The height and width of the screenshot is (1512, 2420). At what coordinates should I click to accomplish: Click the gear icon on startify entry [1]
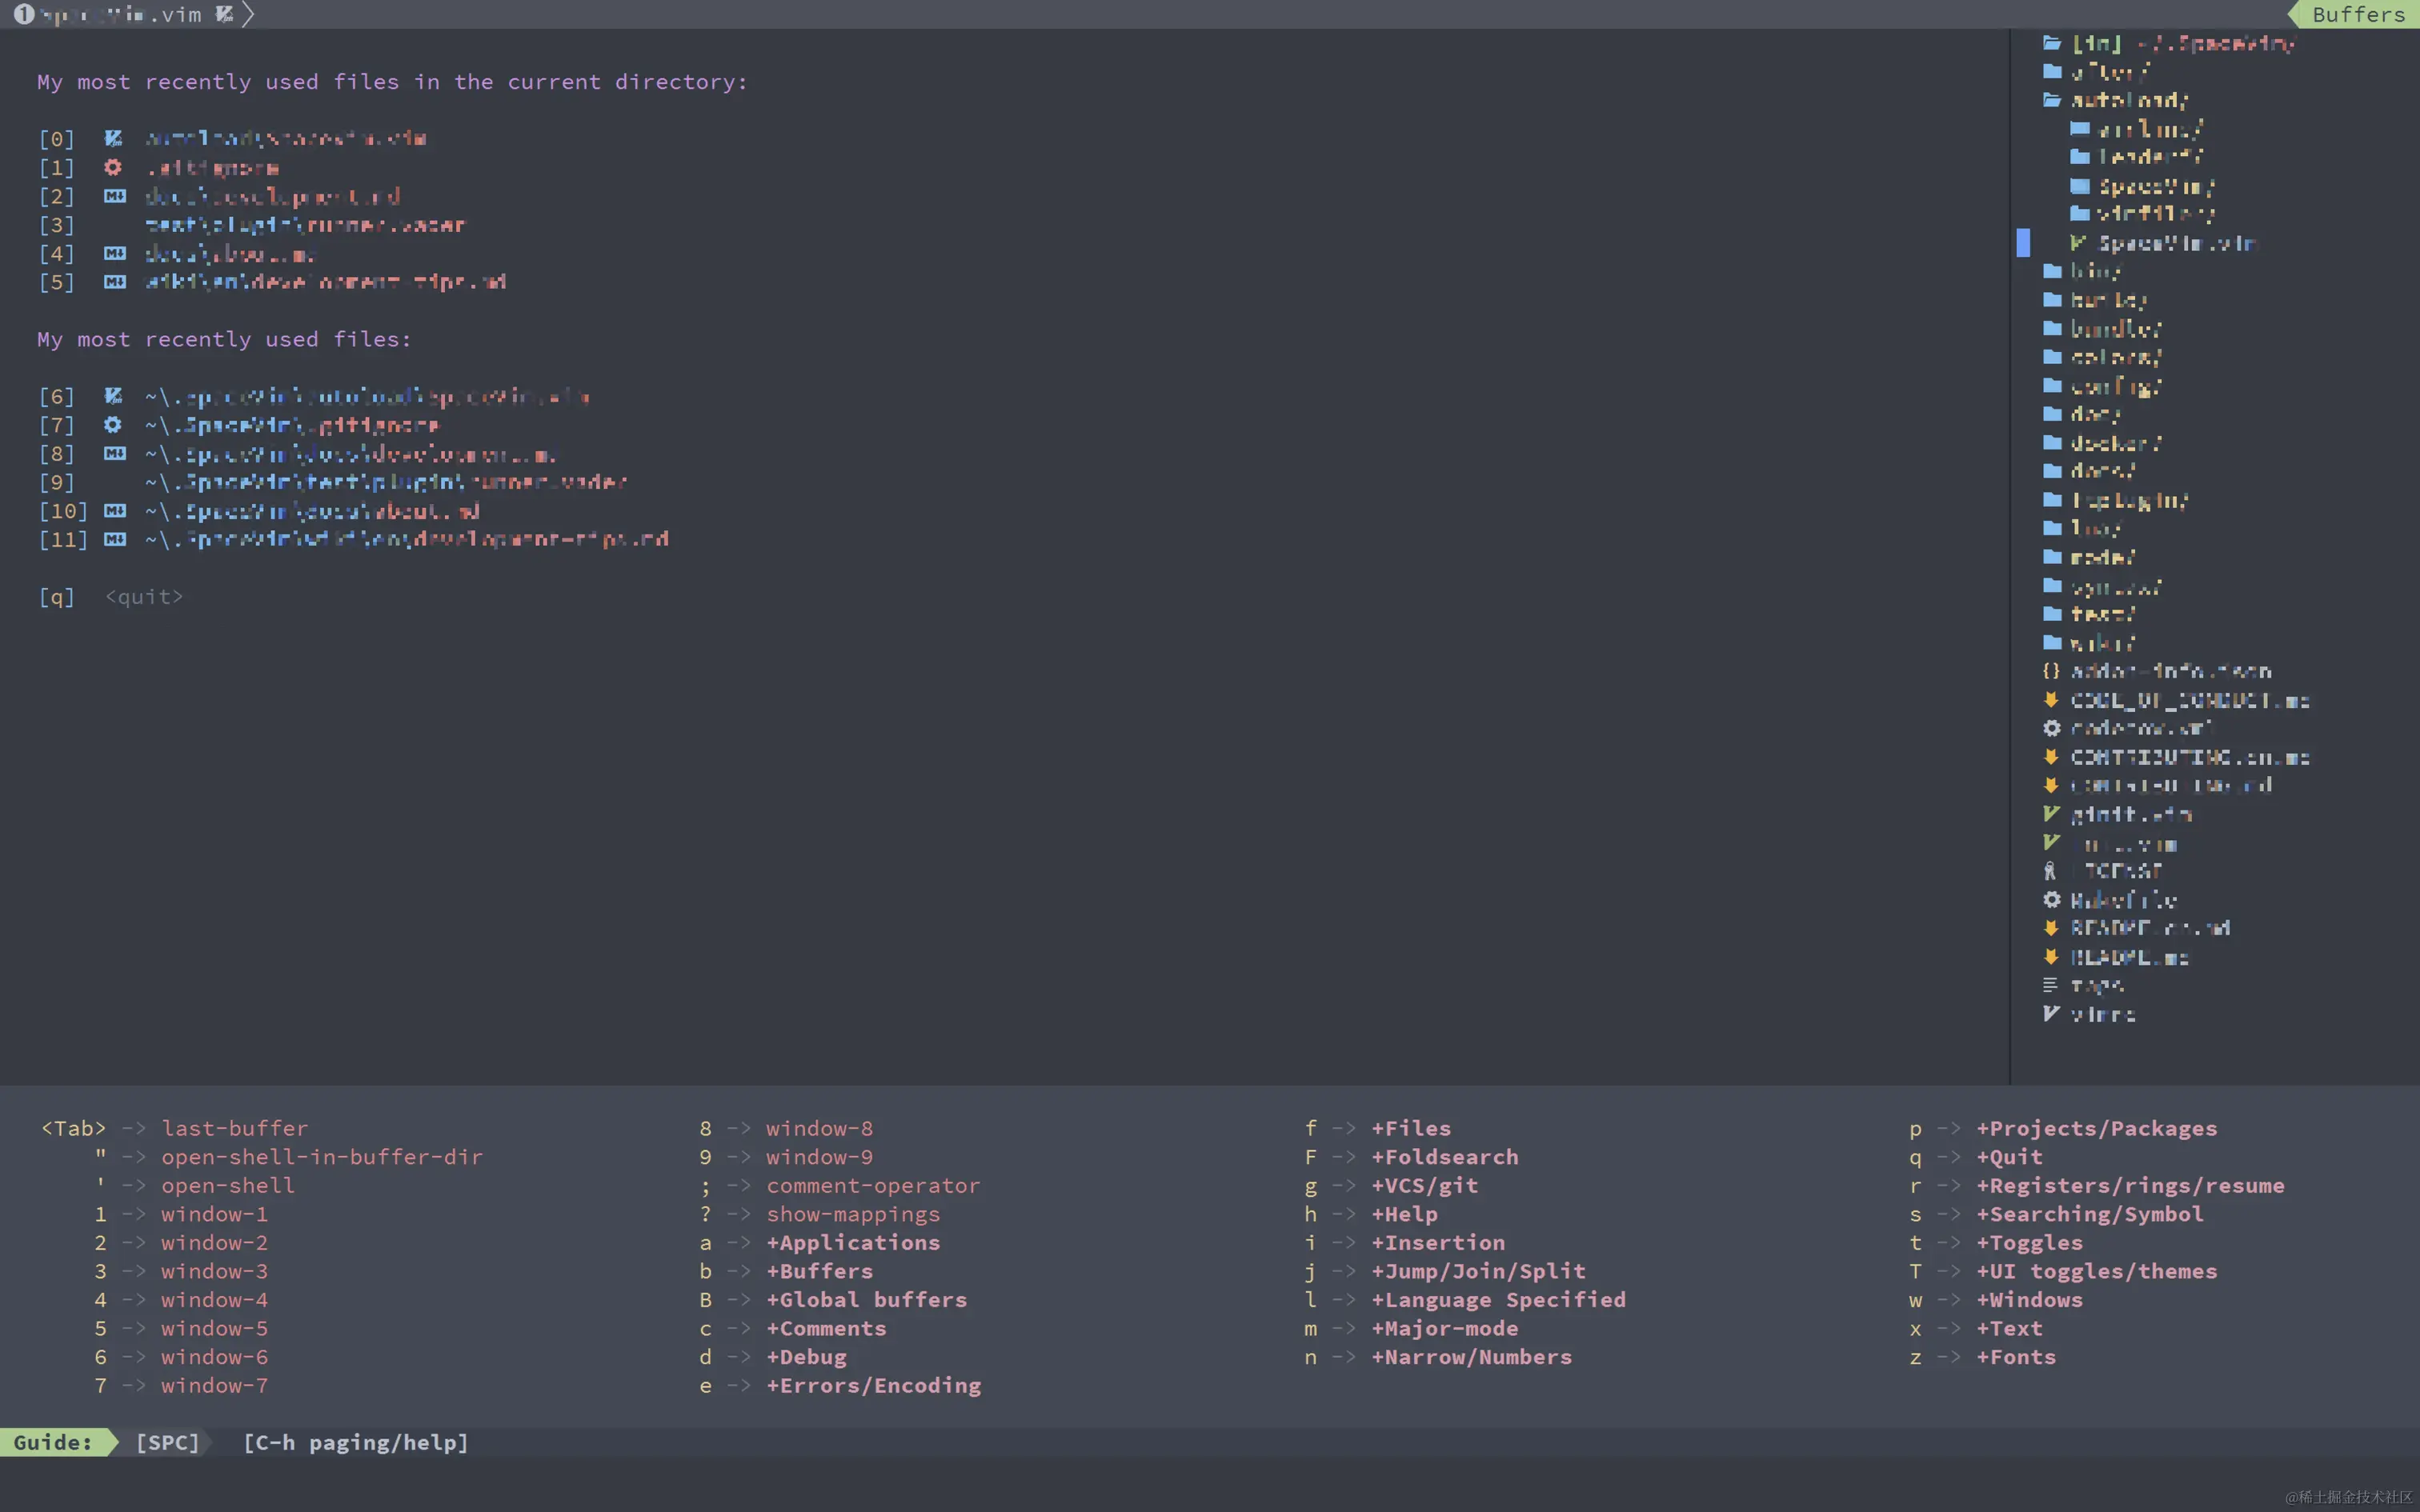pyautogui.click(x=113, y=167)
